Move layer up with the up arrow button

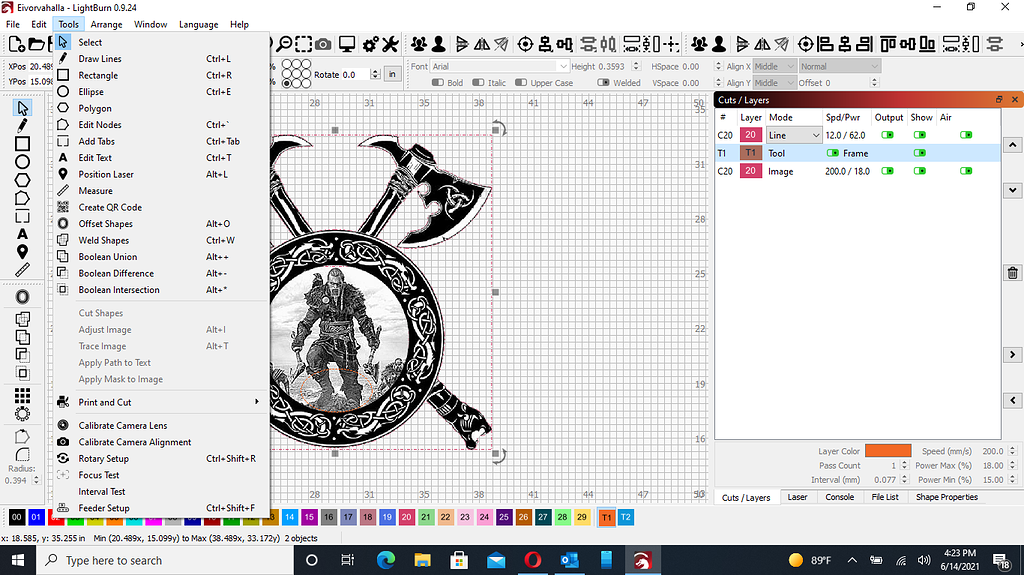(1012, 147)
